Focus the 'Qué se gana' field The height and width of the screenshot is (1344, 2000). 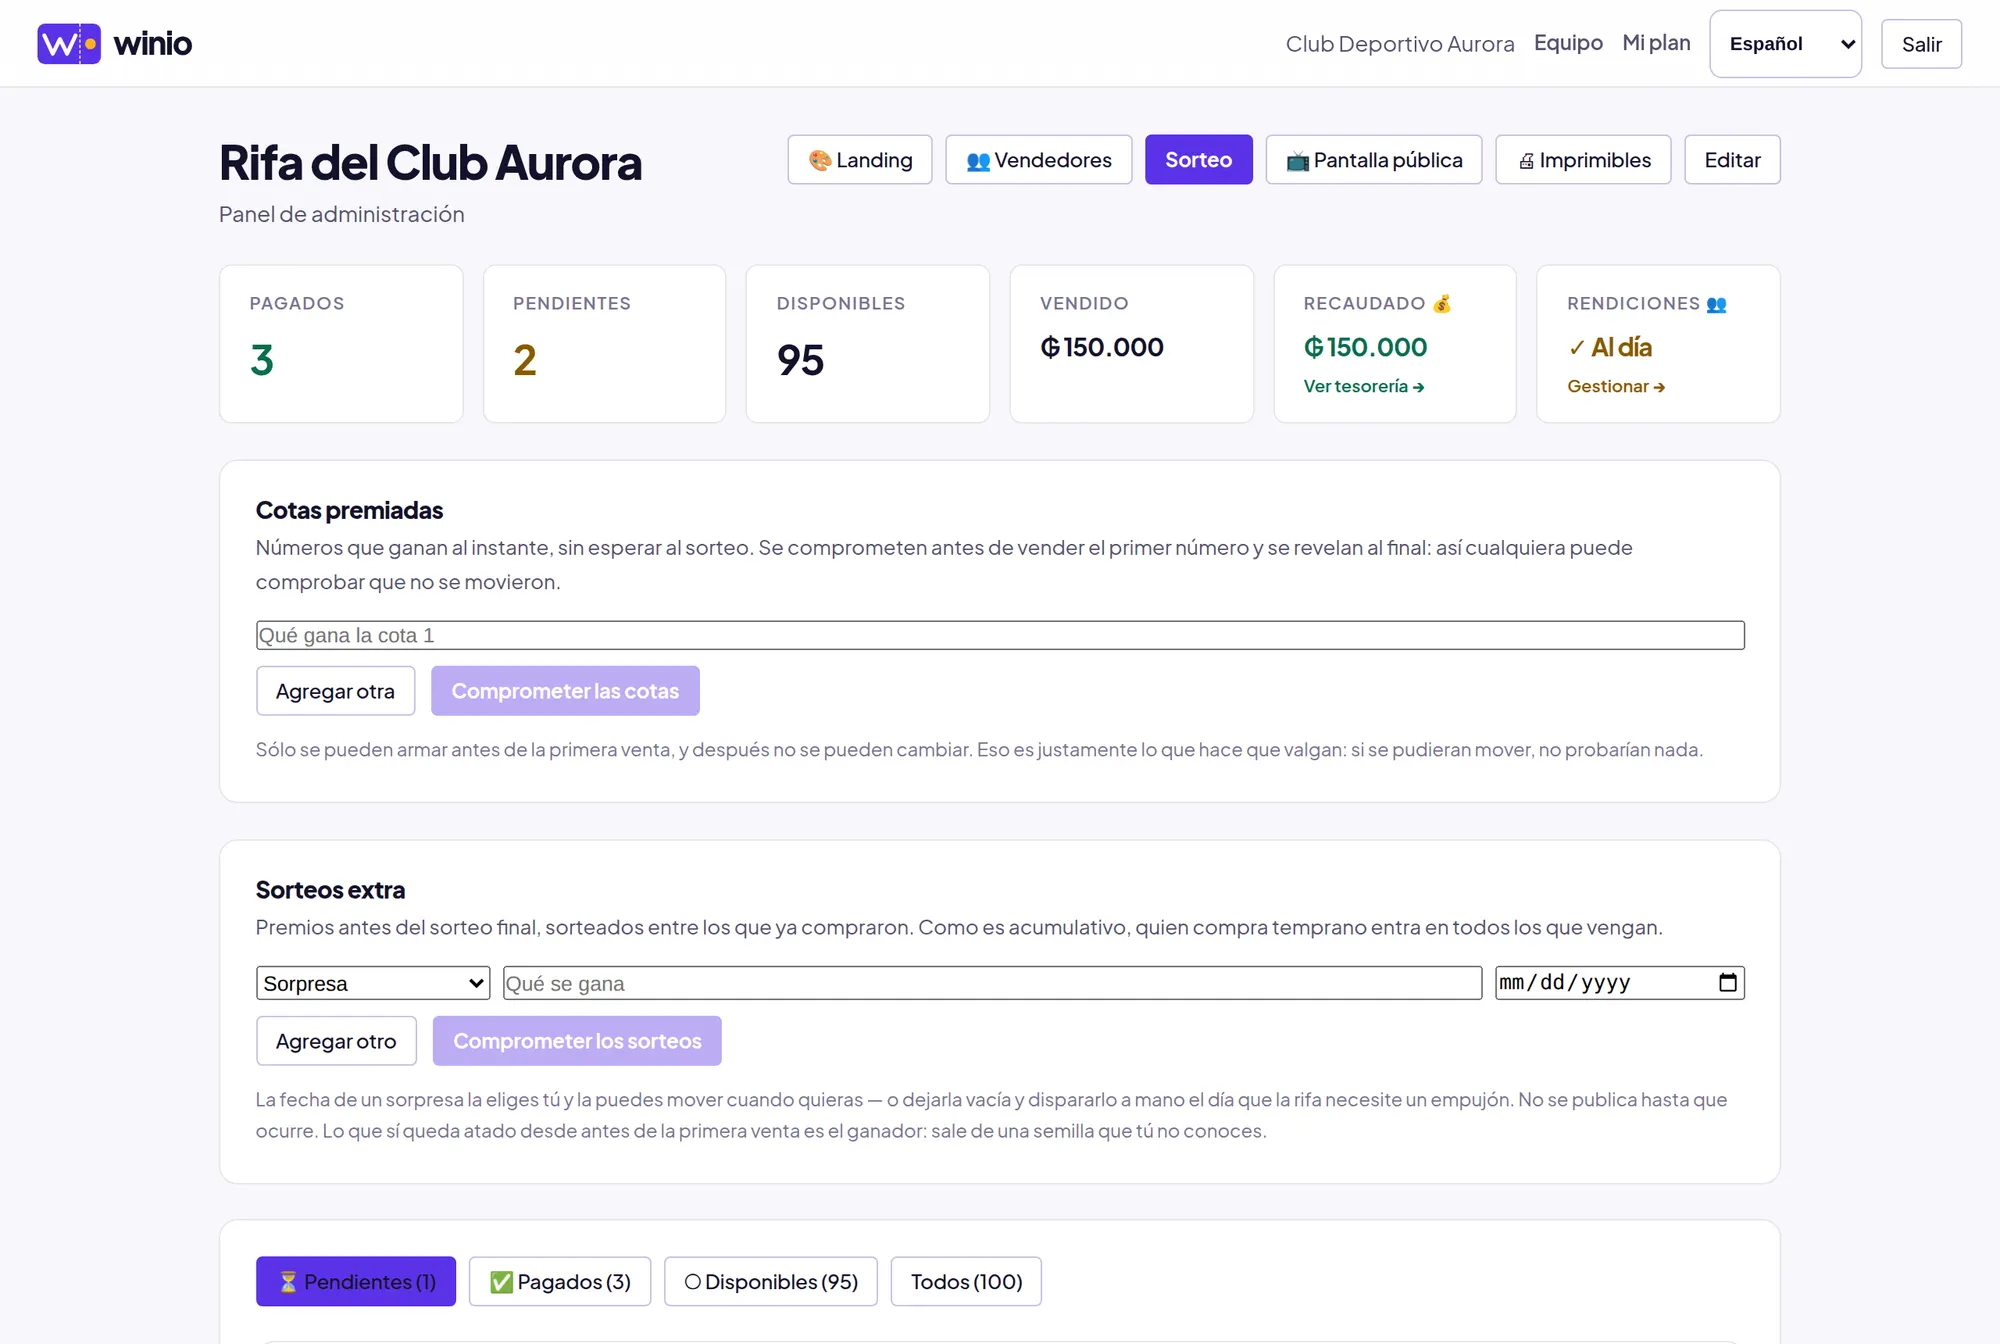click(992, 983)
